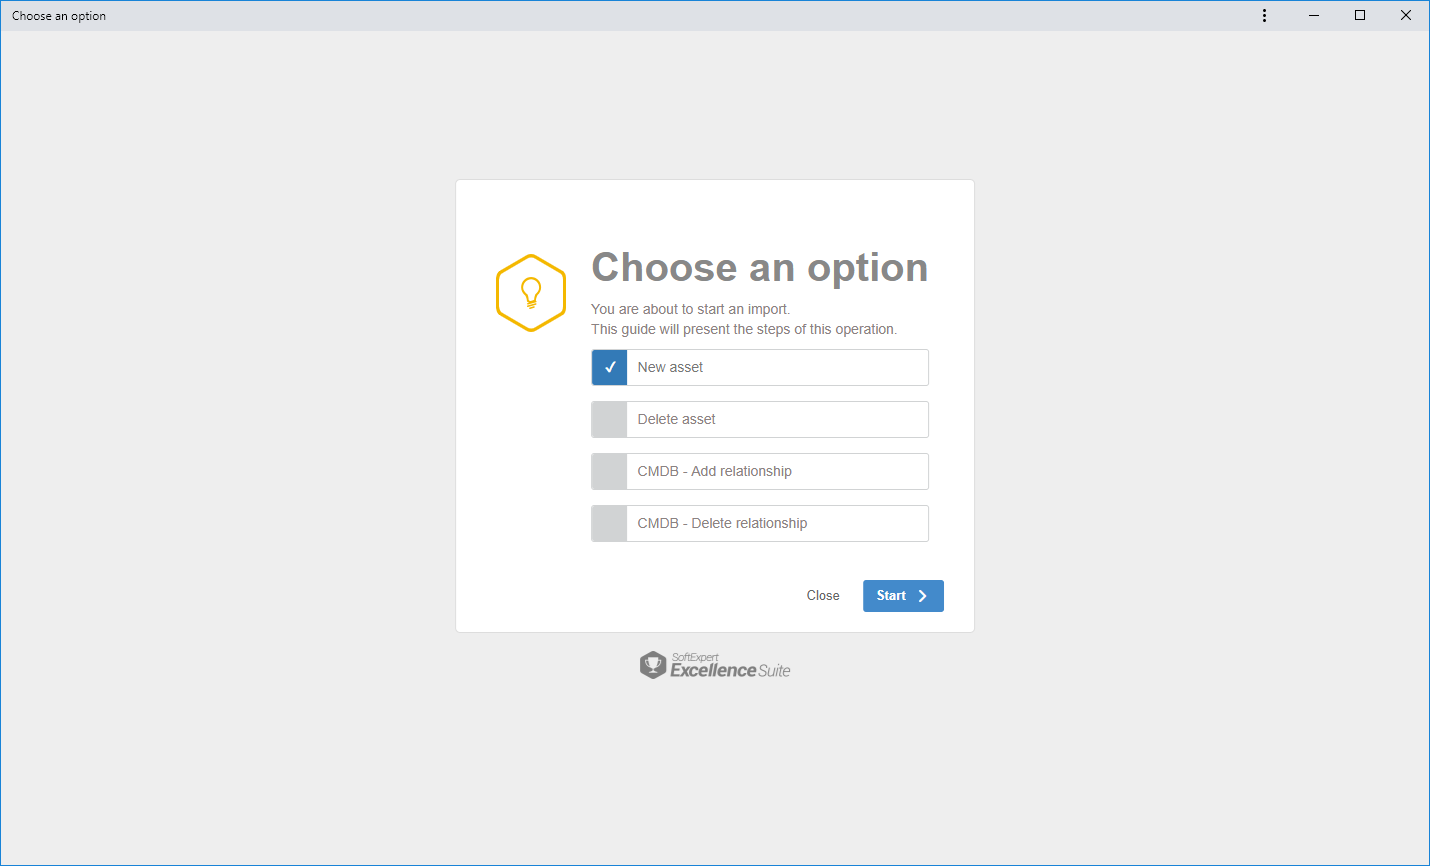Click the arrow chevron on Start button
Image resolution: width=1430 pixels, height=866 pixels.
click(922, 596)
